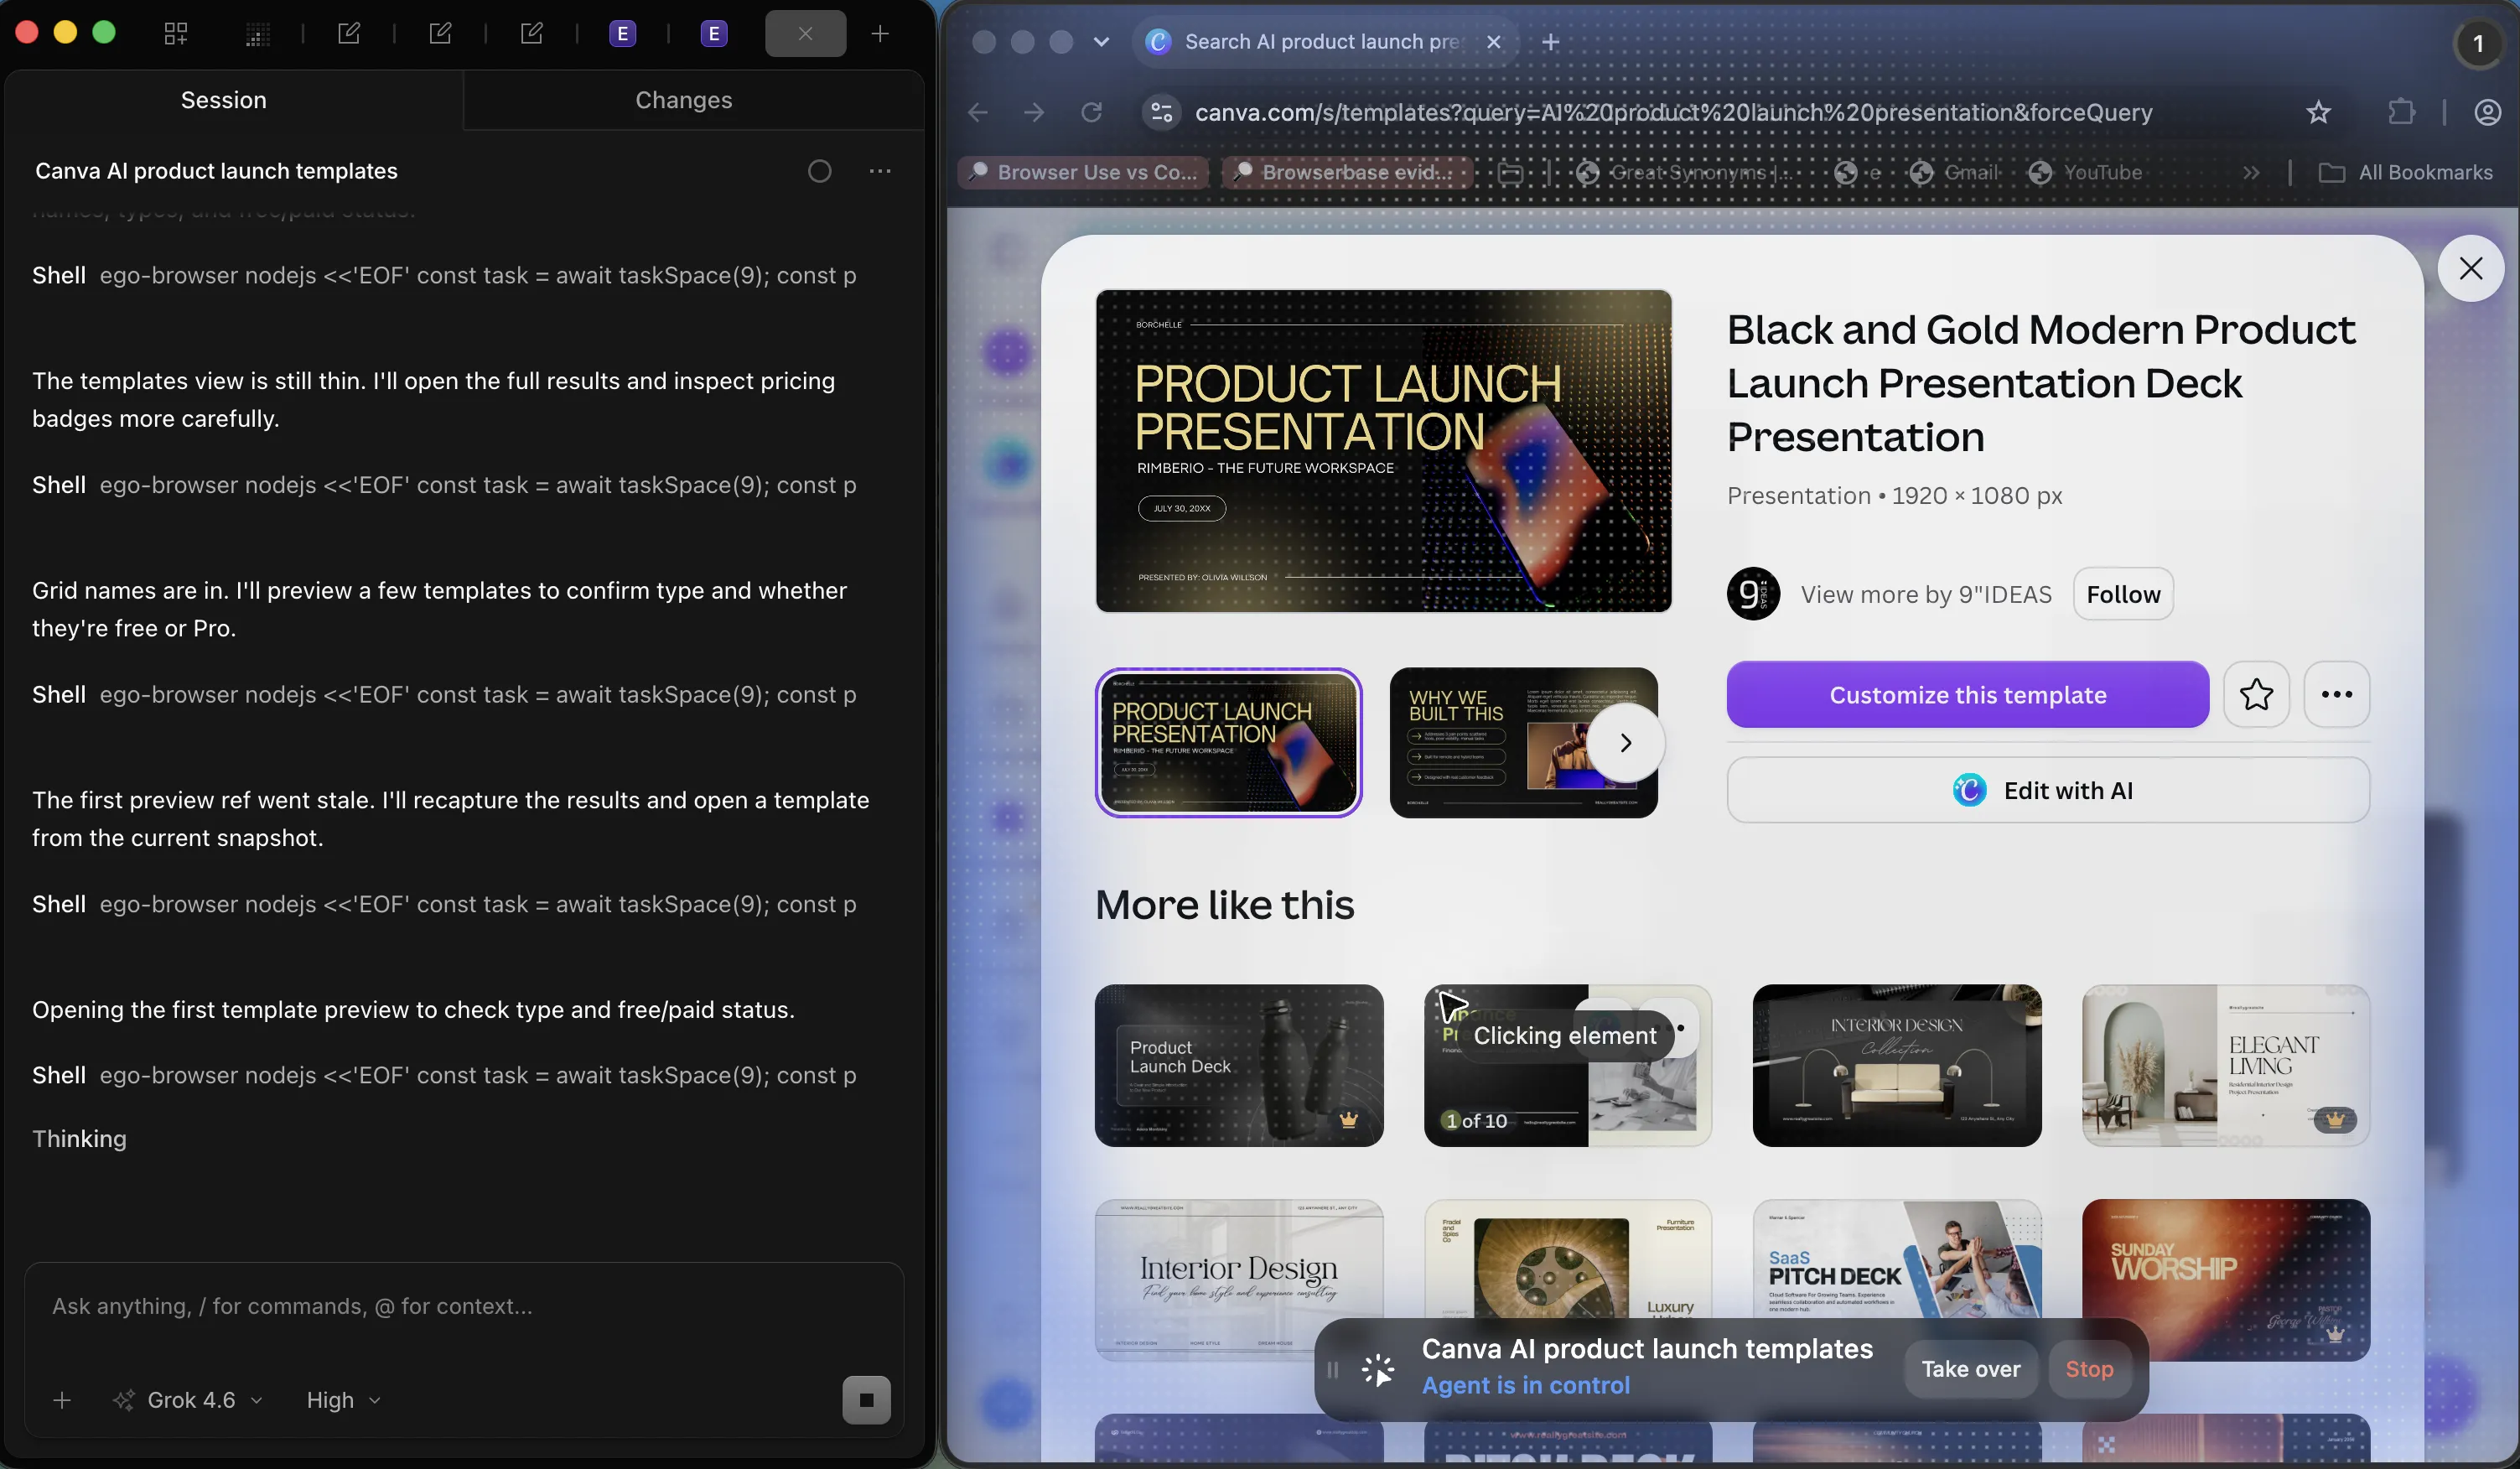2520x1469 pixels.
Task: Click Stop in the agent control bar
Action: coord(2089,1369)
